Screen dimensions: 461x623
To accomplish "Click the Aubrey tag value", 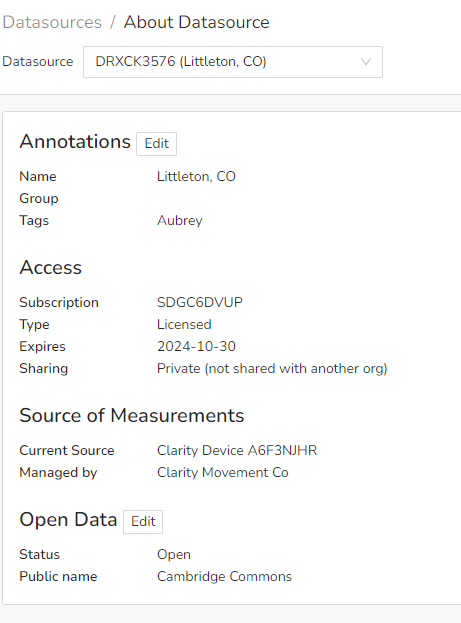I will pyautogui.click(x=180, y=221).
